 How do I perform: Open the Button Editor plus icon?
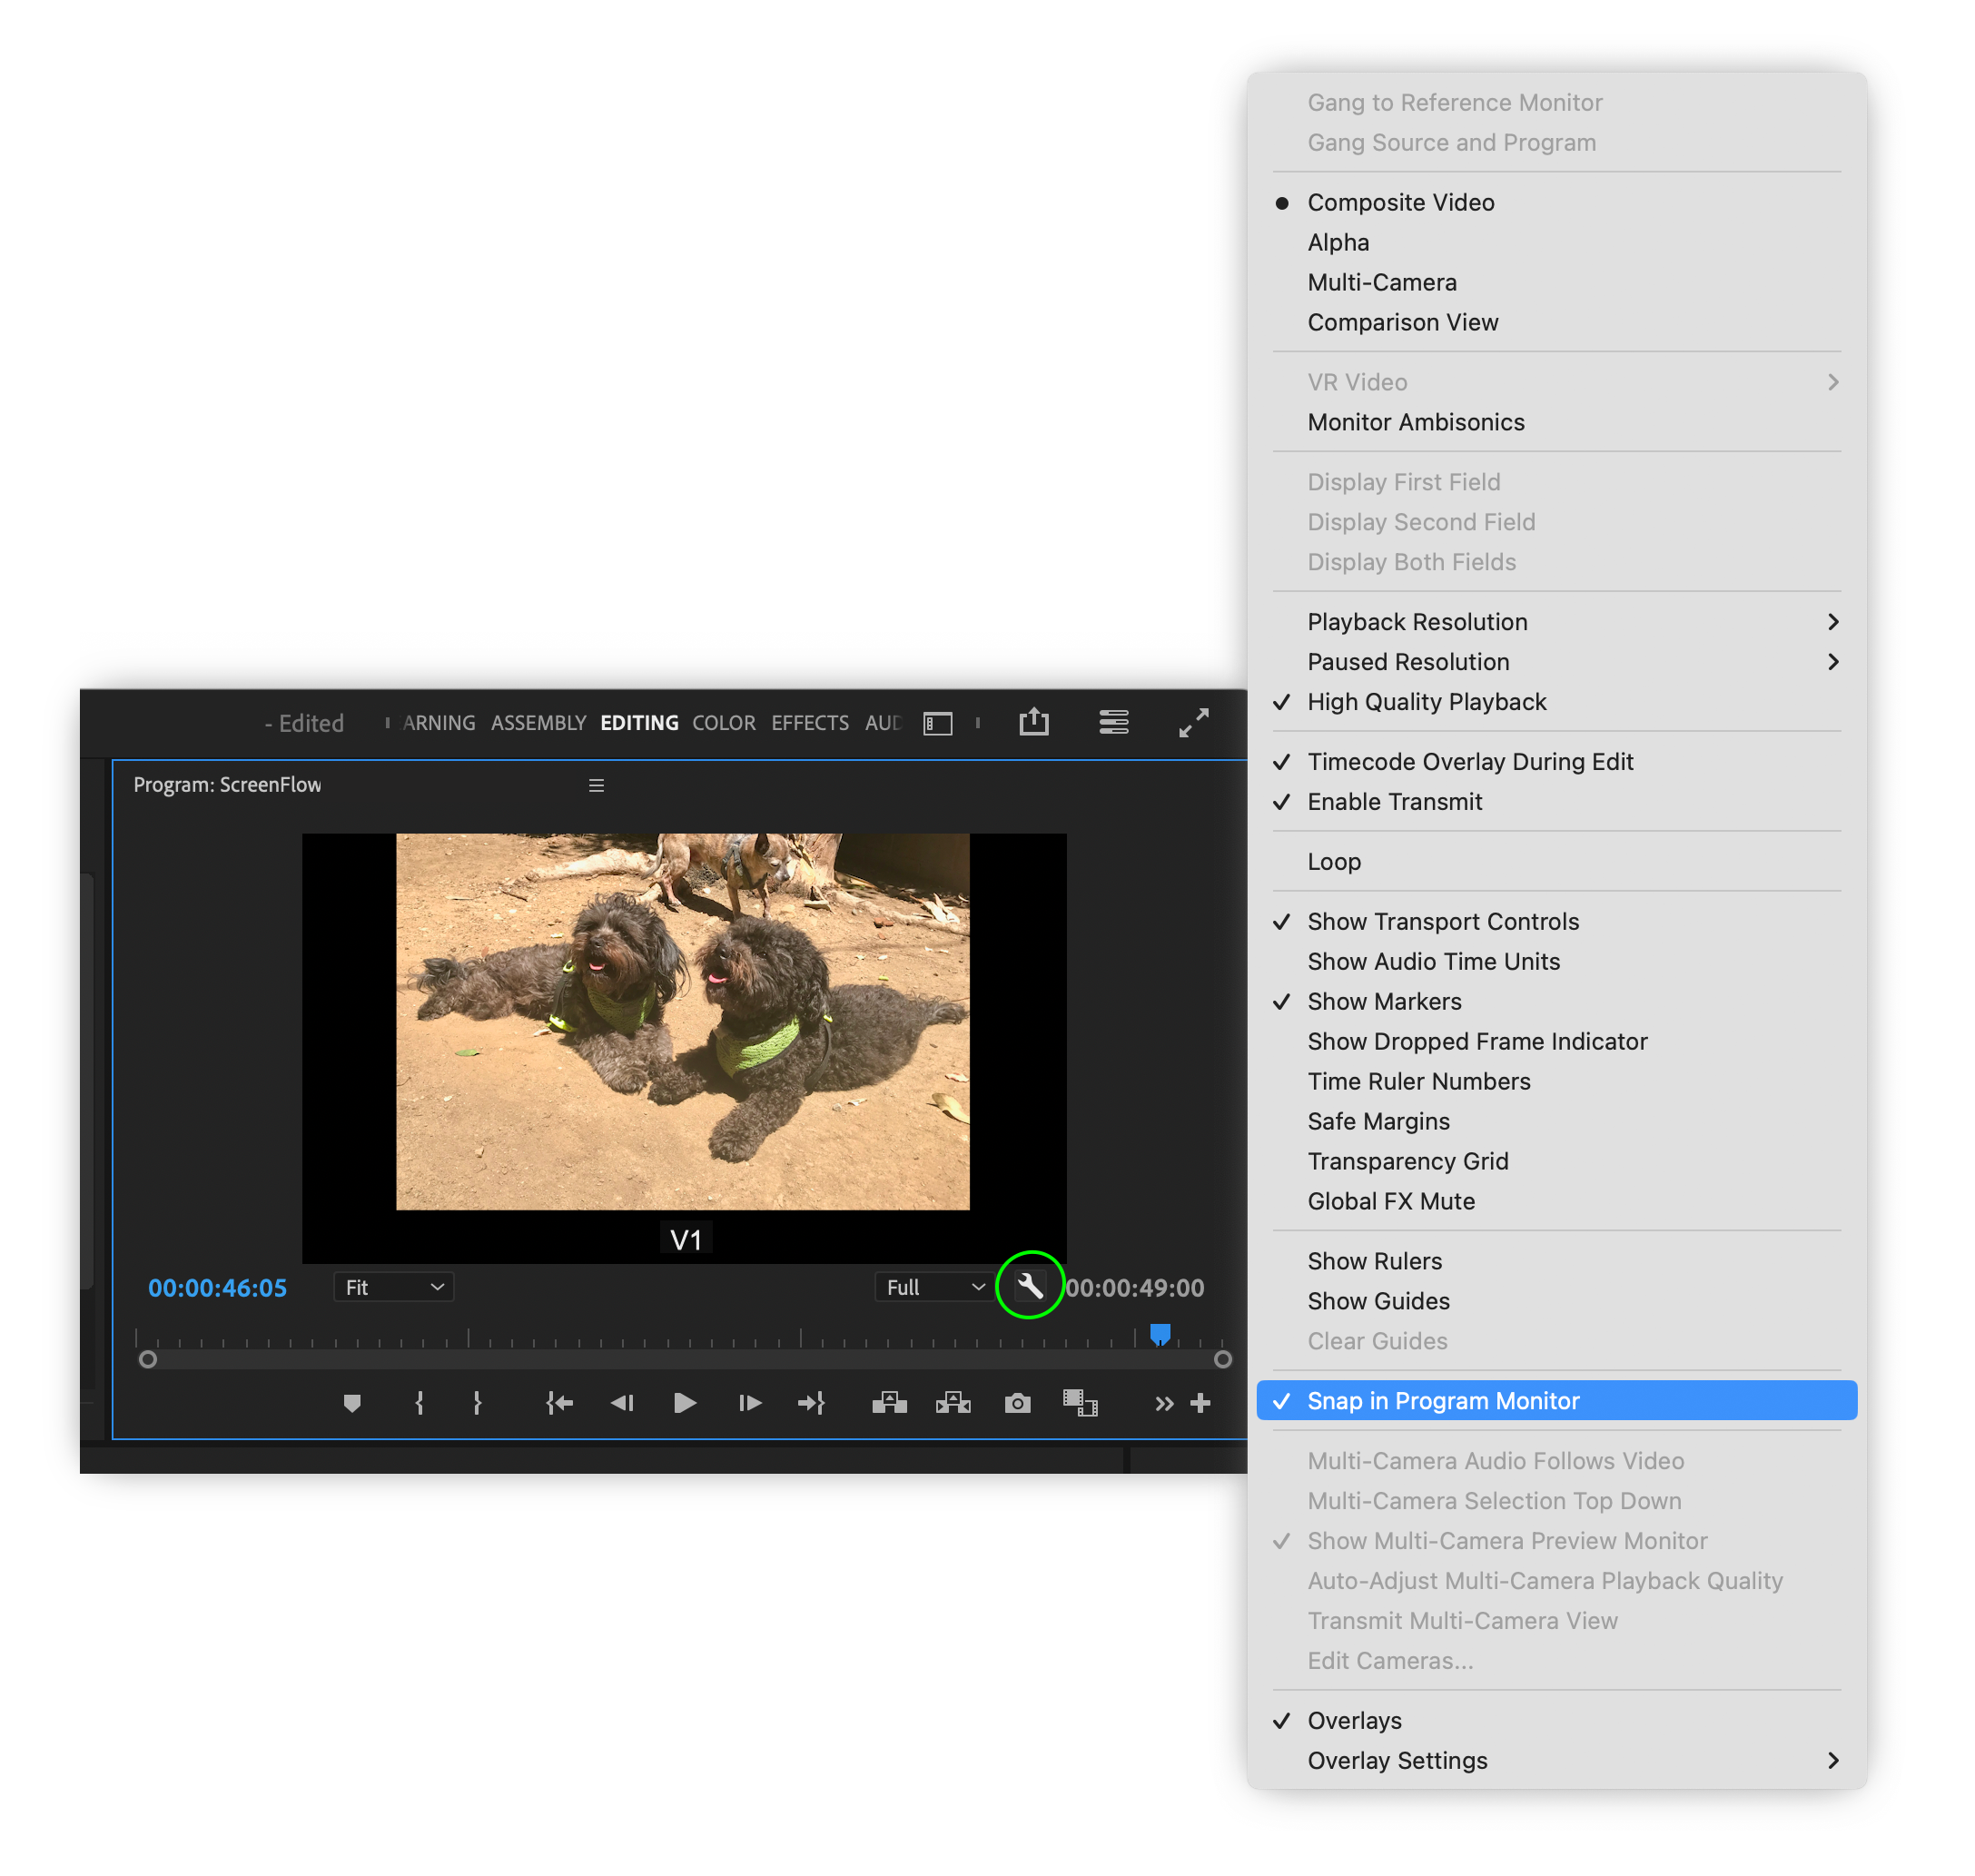tap(1201, 1404)
